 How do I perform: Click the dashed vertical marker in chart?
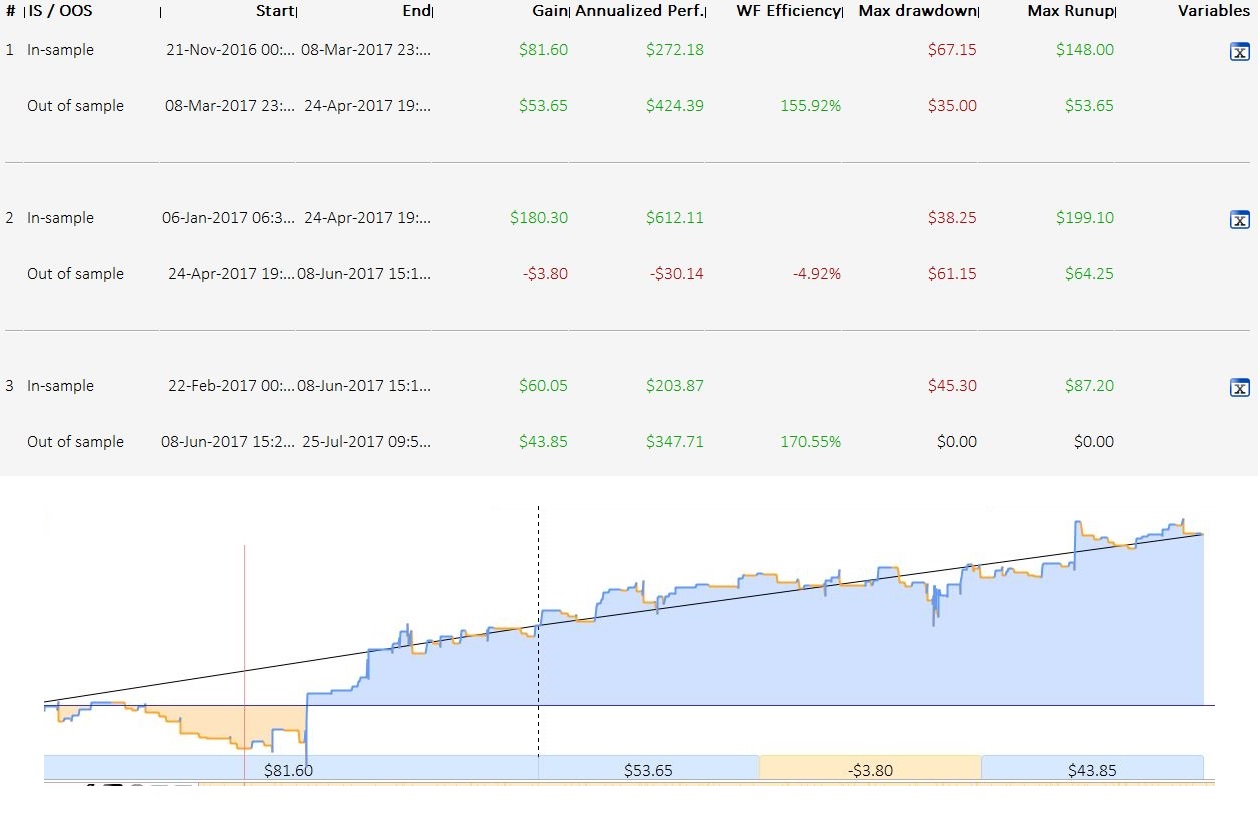[x=538, y=630]
